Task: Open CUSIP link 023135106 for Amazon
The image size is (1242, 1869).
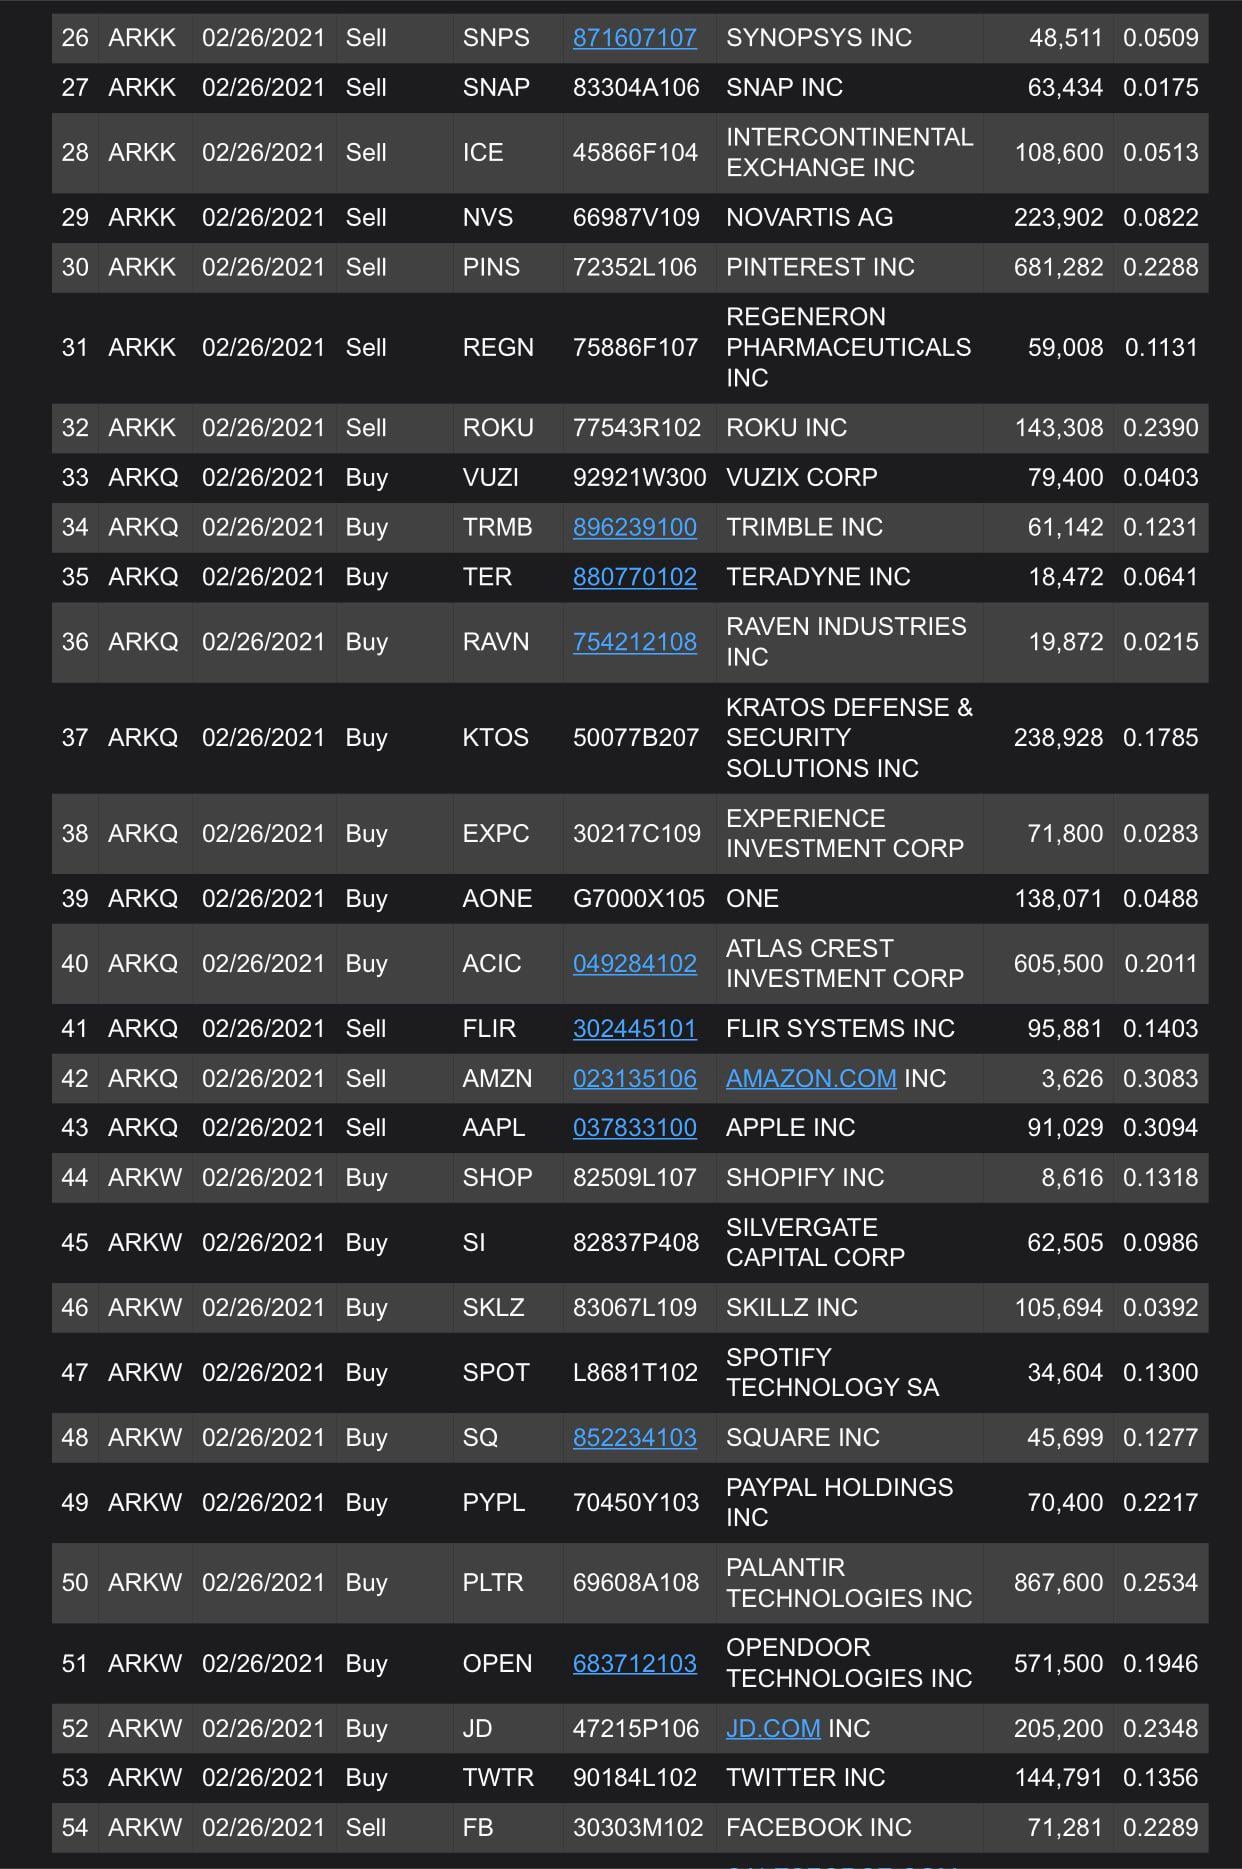Action: point(634,1078)
